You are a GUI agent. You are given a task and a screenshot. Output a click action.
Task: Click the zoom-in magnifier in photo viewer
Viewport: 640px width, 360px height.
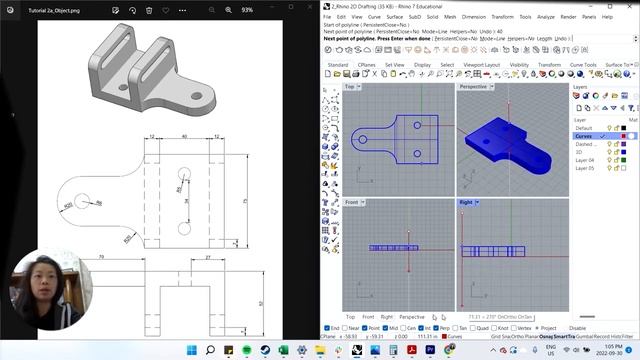[x=229, y=10]
